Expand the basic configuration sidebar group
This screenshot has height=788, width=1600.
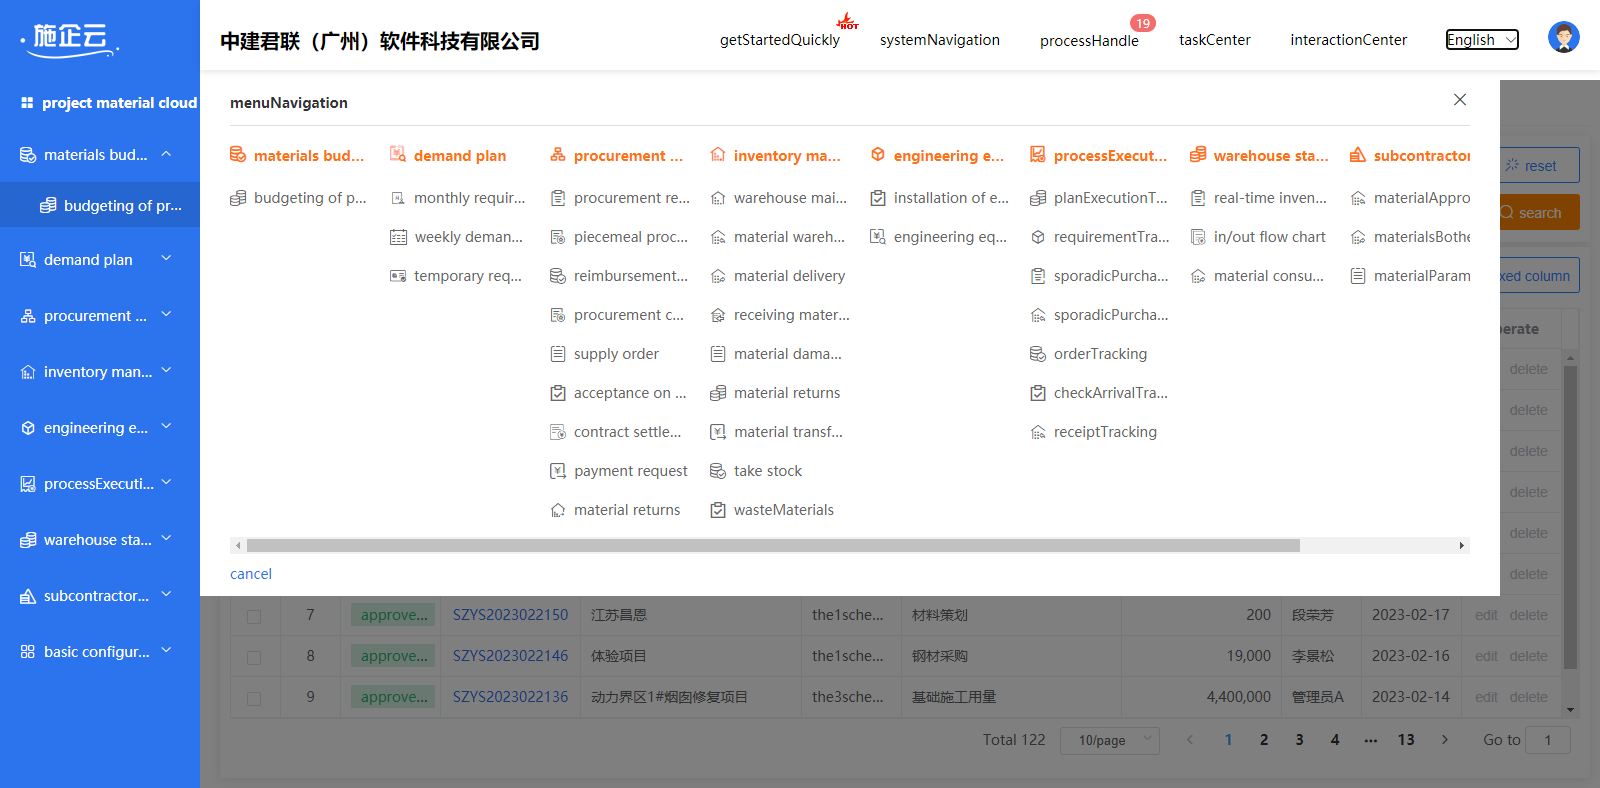coord(166,650)
